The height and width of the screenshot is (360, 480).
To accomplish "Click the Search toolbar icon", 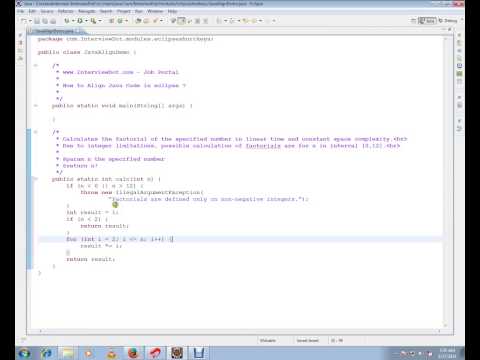I will point(155,21).
